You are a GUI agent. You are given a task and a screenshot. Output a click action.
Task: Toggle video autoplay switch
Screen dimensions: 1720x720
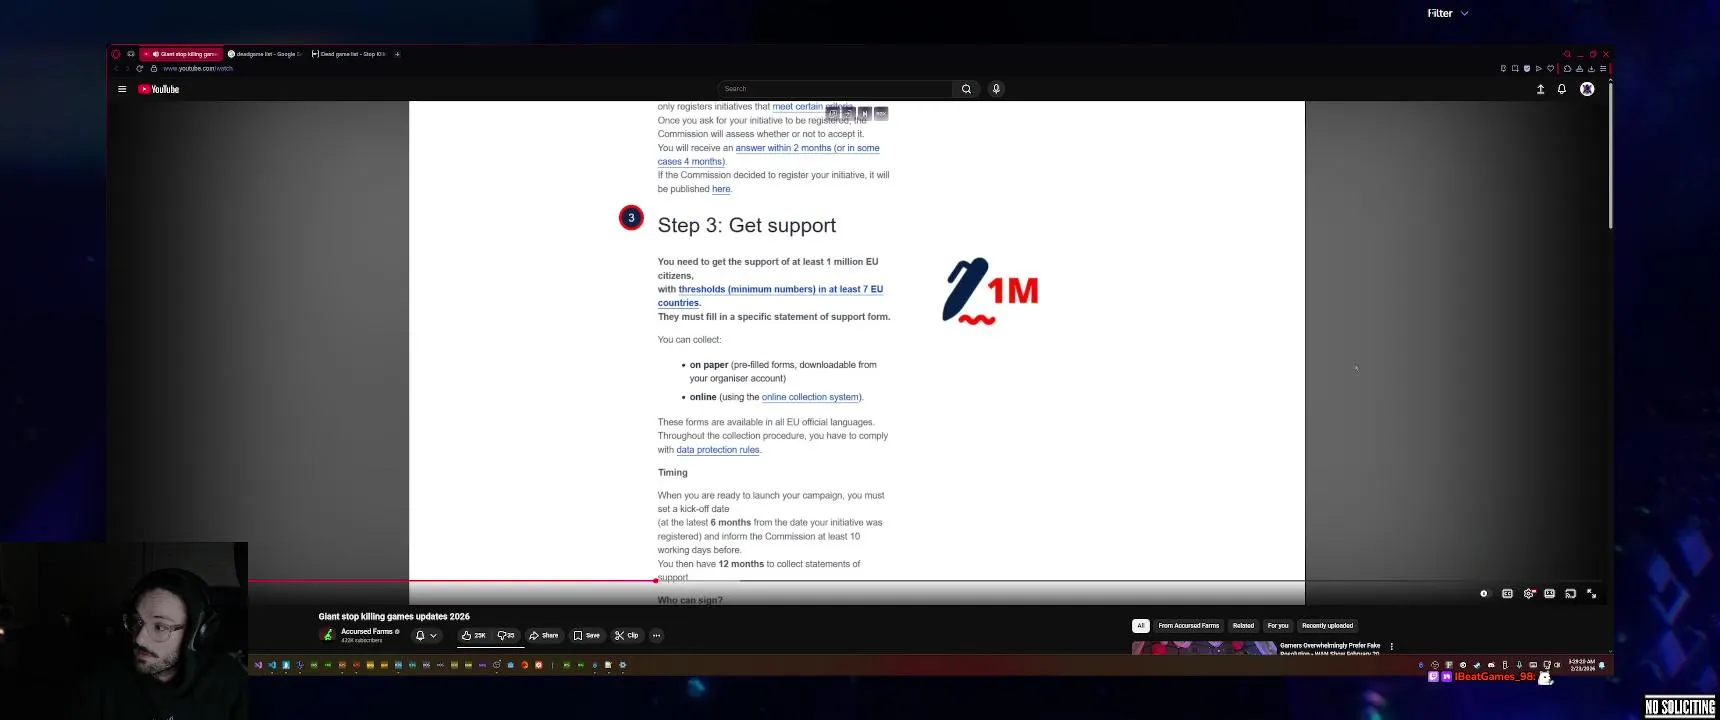pyautogui.click(x=1484, y=593)
